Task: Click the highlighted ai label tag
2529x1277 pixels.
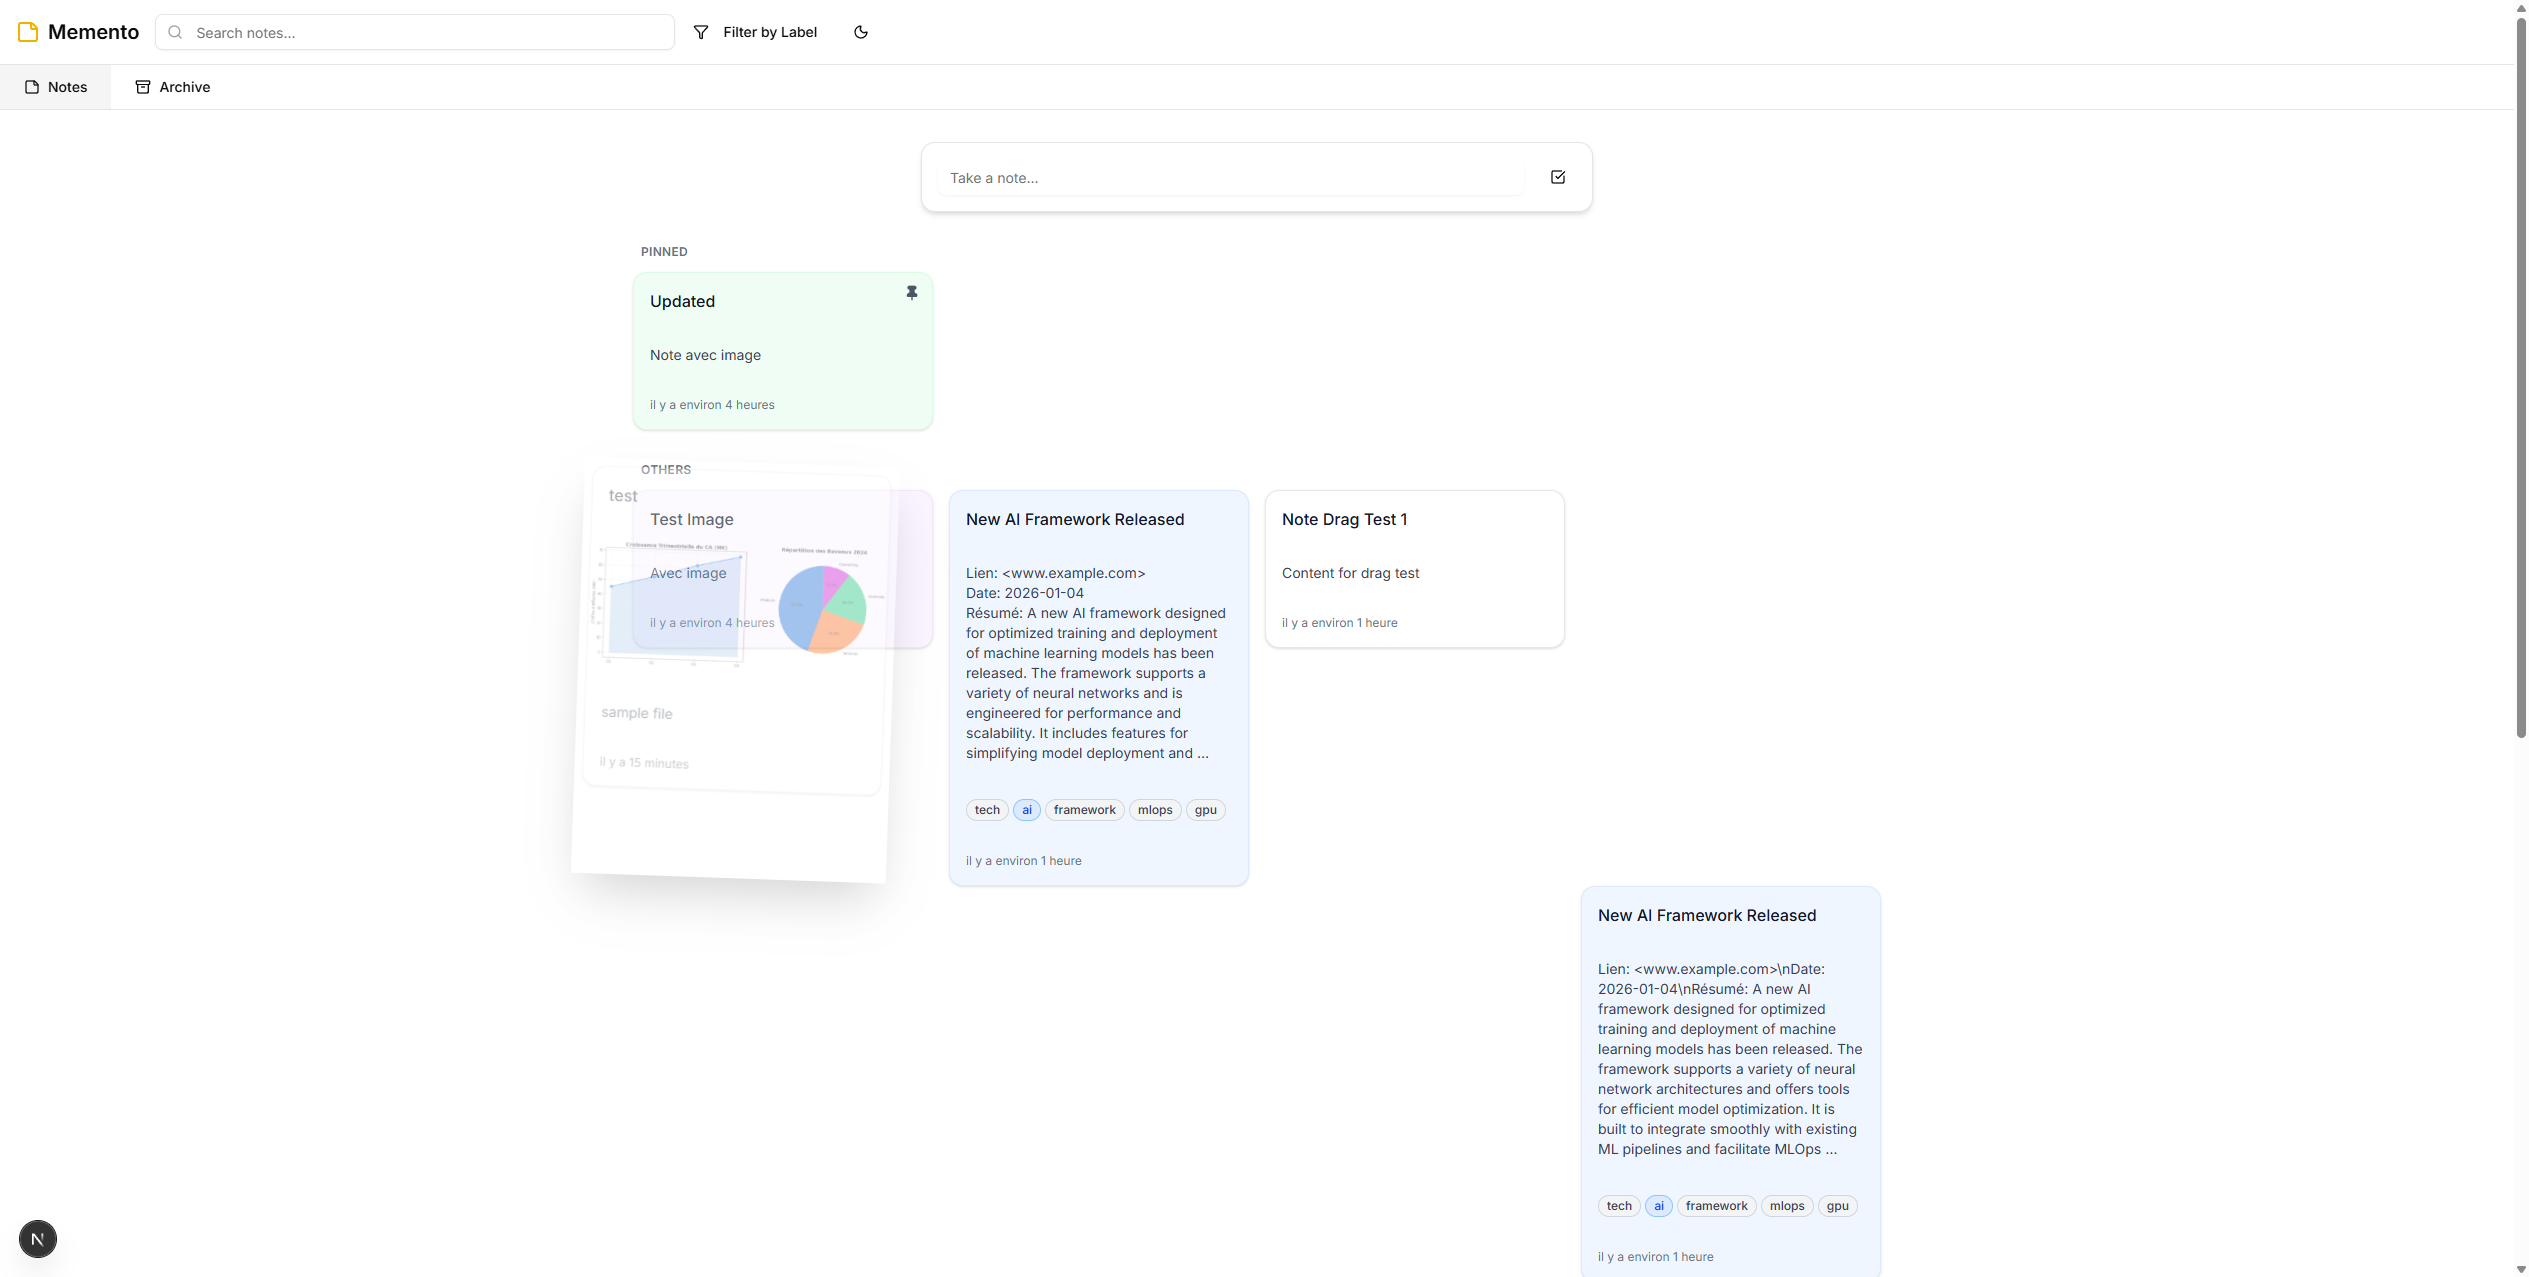Action: (1026, 810)
